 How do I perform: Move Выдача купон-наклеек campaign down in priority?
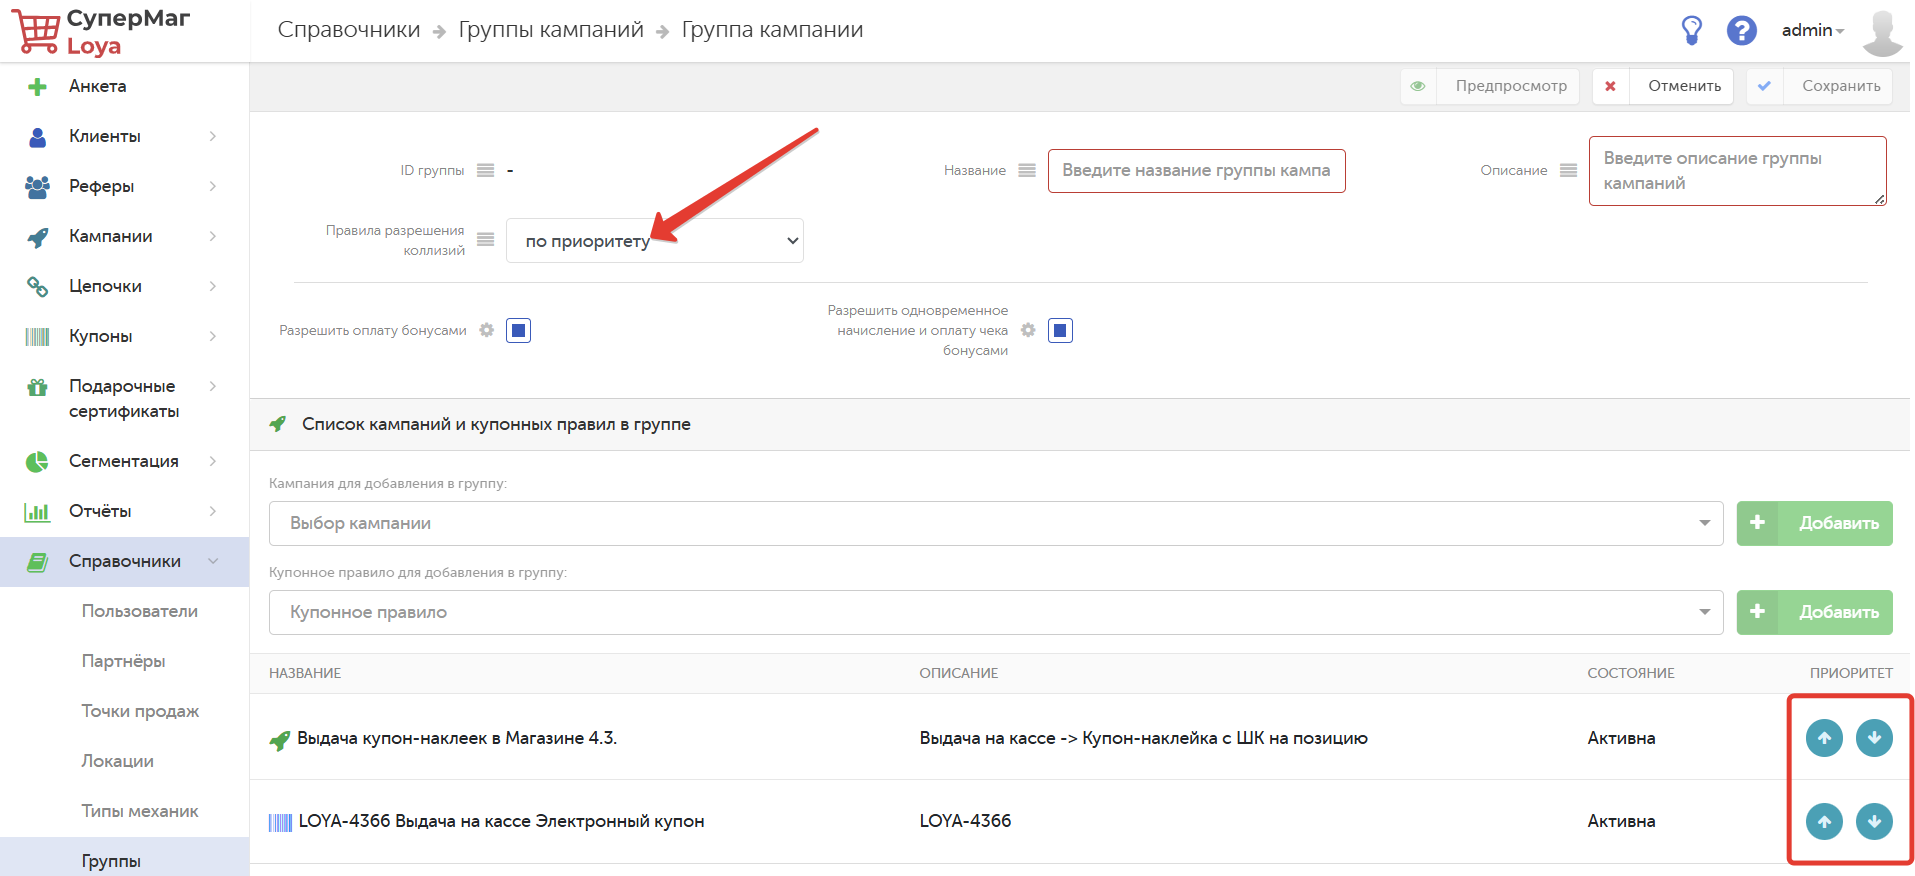[1874, 738]
